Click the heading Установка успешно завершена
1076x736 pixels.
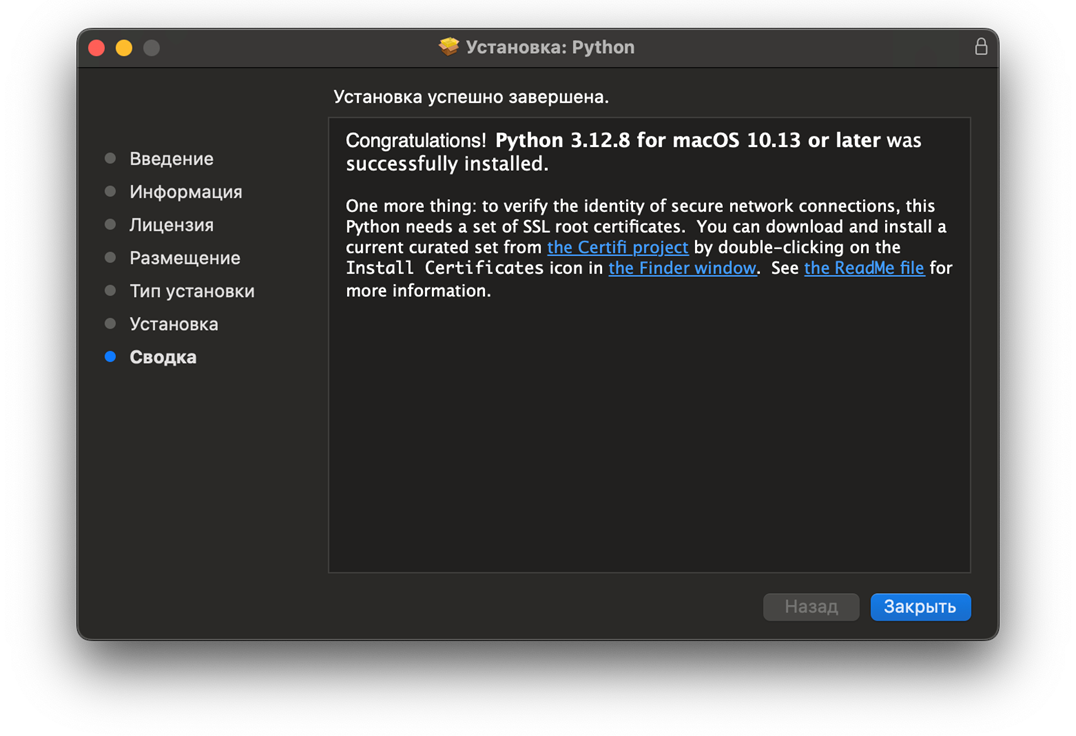(x=471, y=97)
